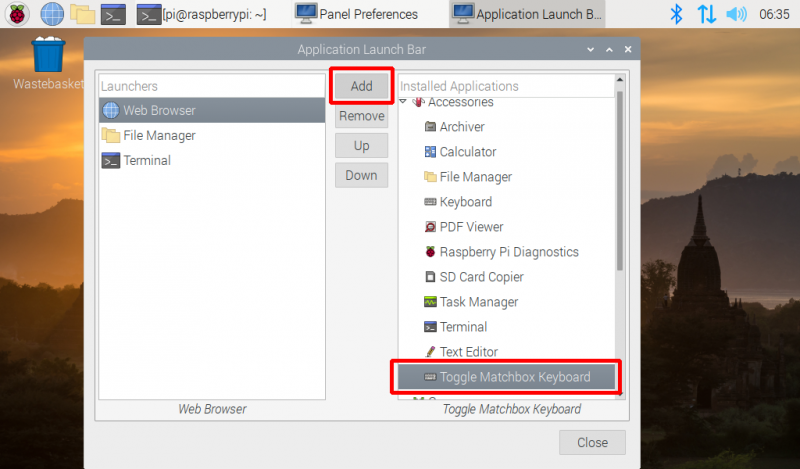Open the Wastebasket on the desktop

coord(46,60)
